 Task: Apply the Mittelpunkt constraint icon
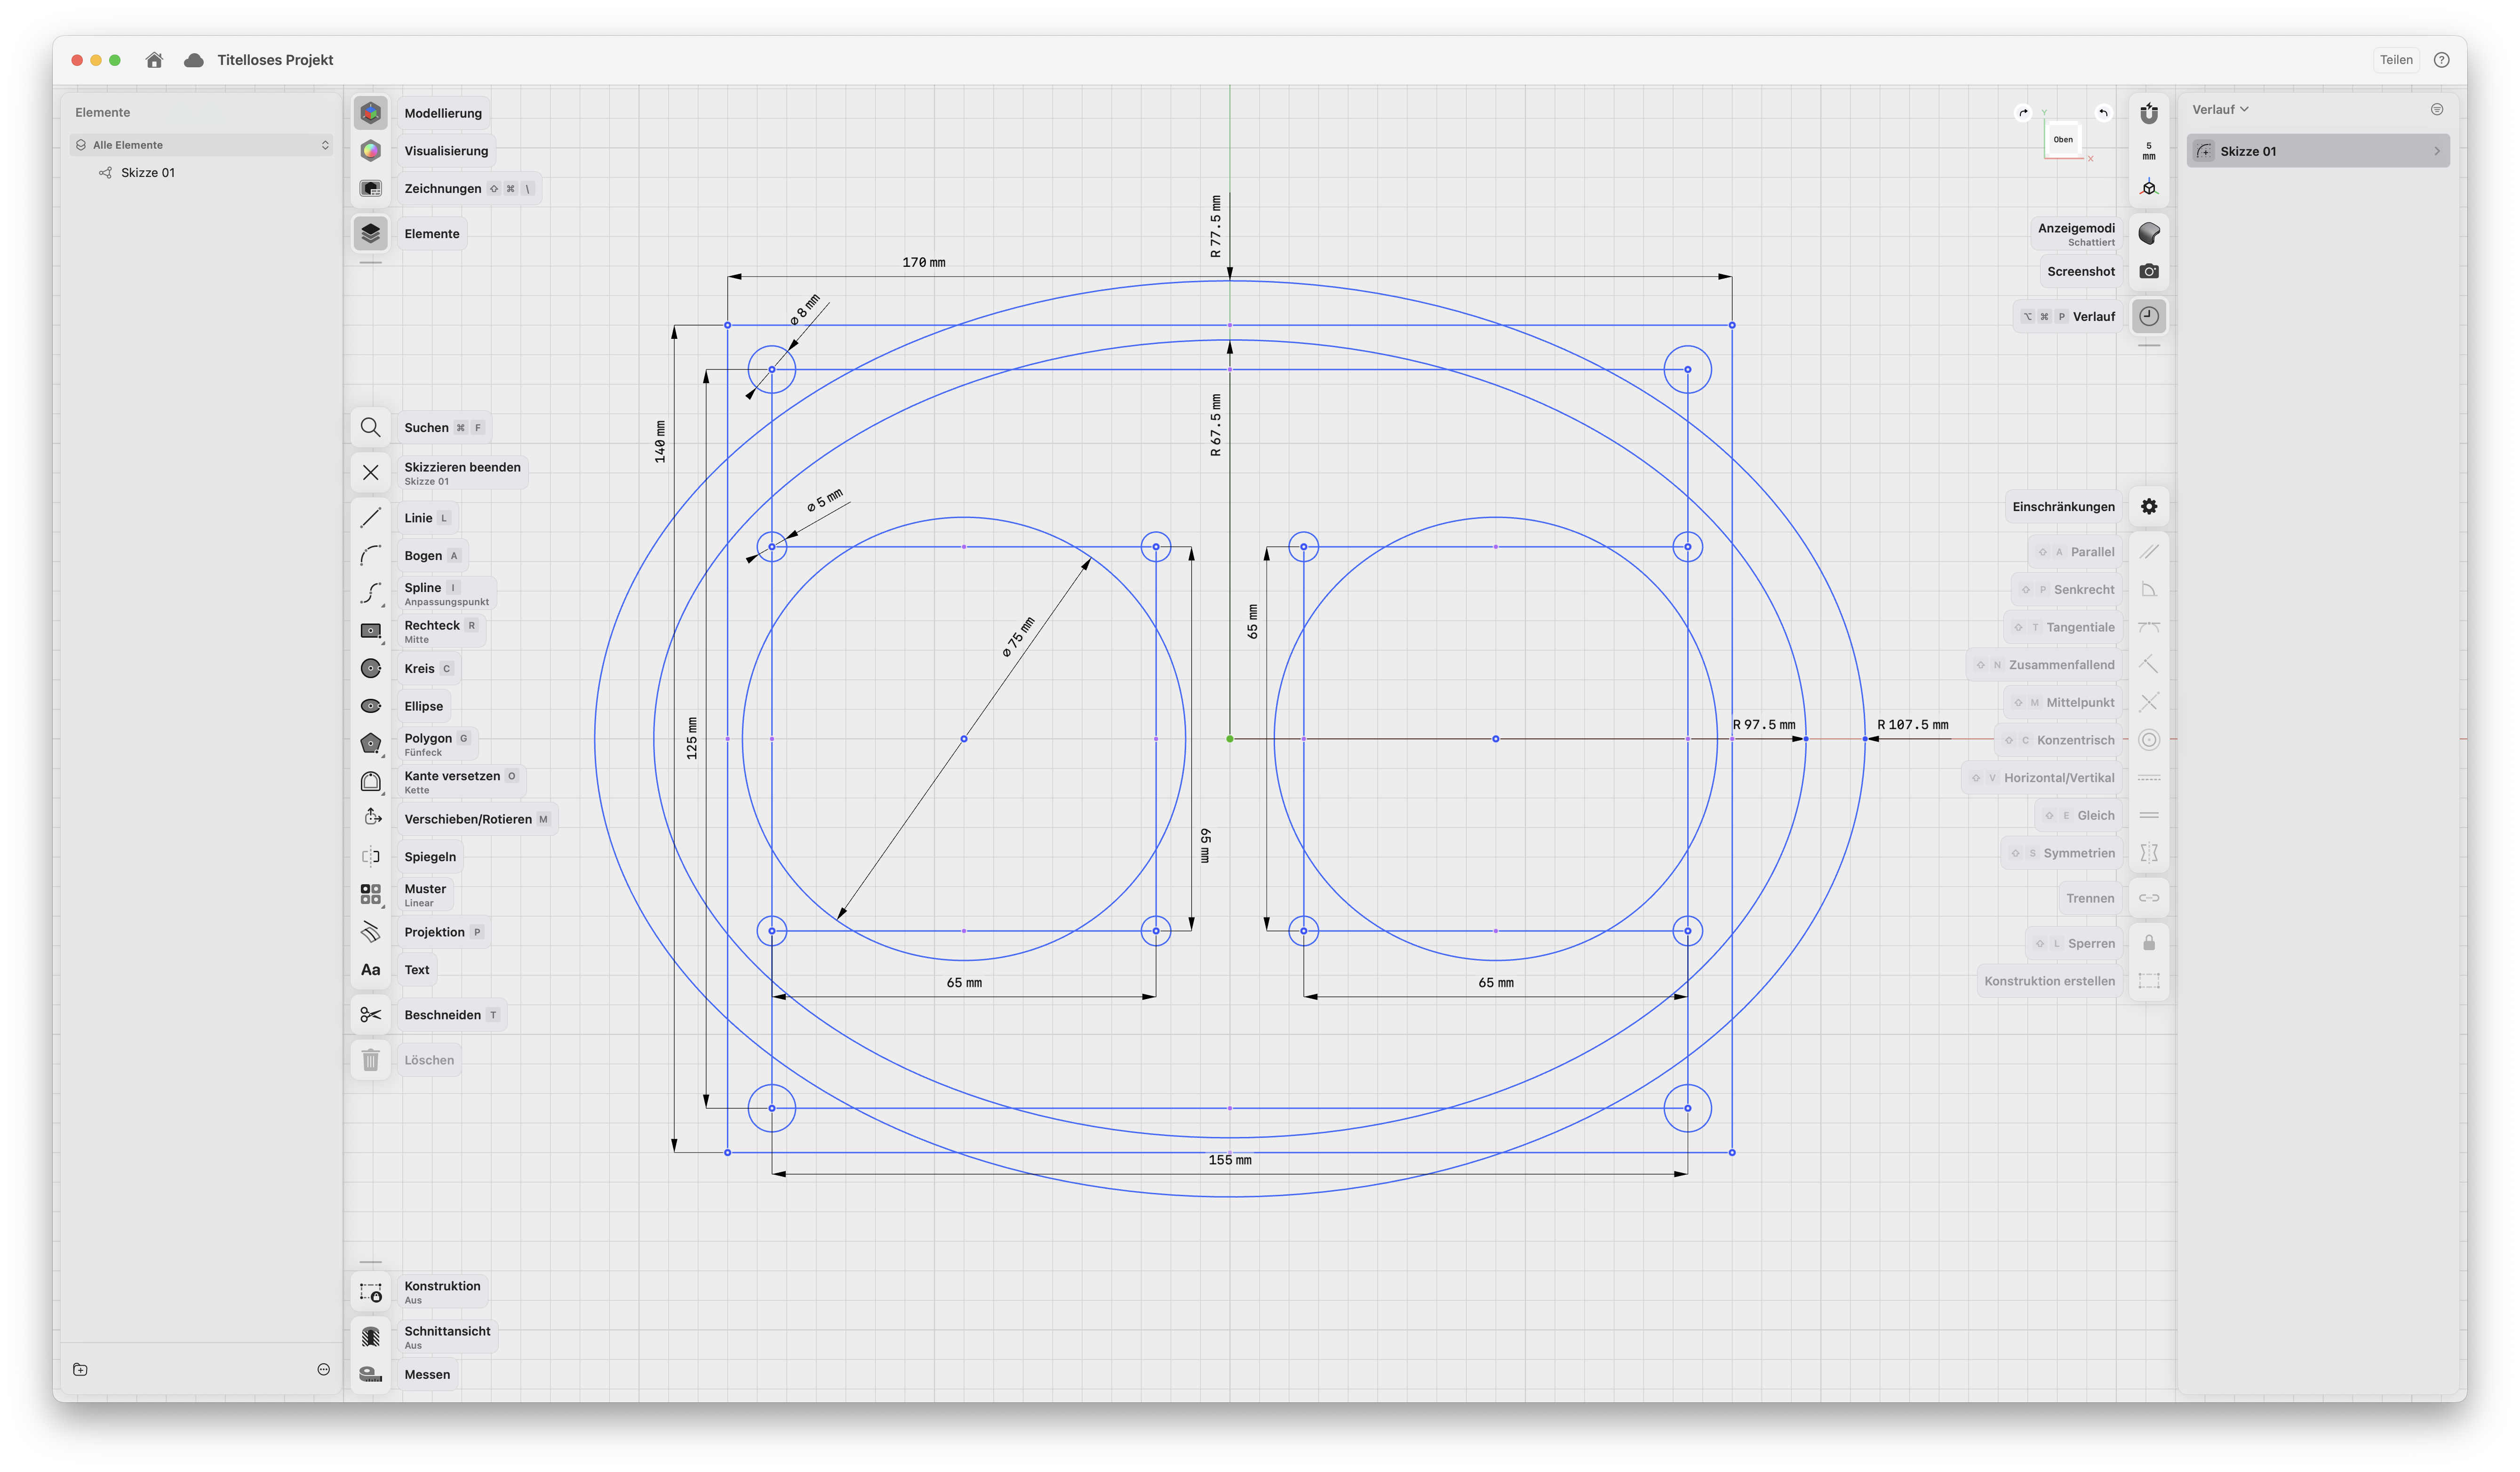point(2148,702)
